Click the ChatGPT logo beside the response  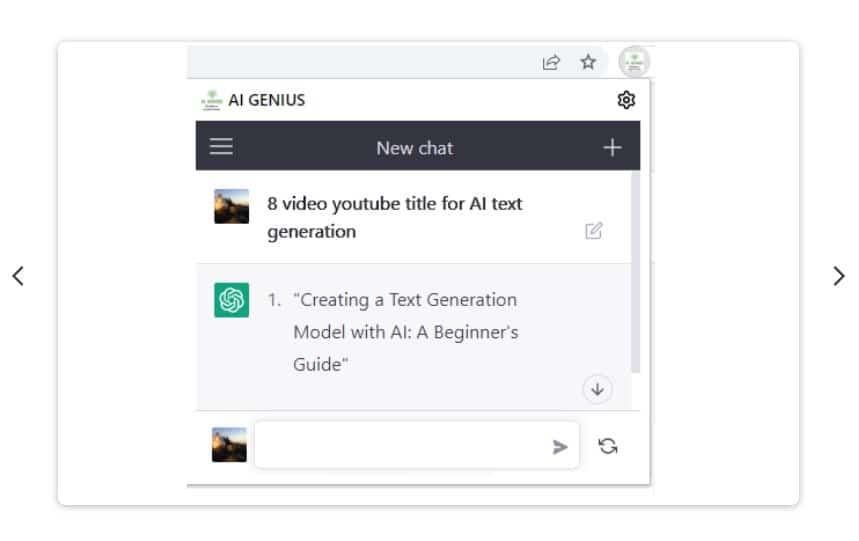pos(232,300)
